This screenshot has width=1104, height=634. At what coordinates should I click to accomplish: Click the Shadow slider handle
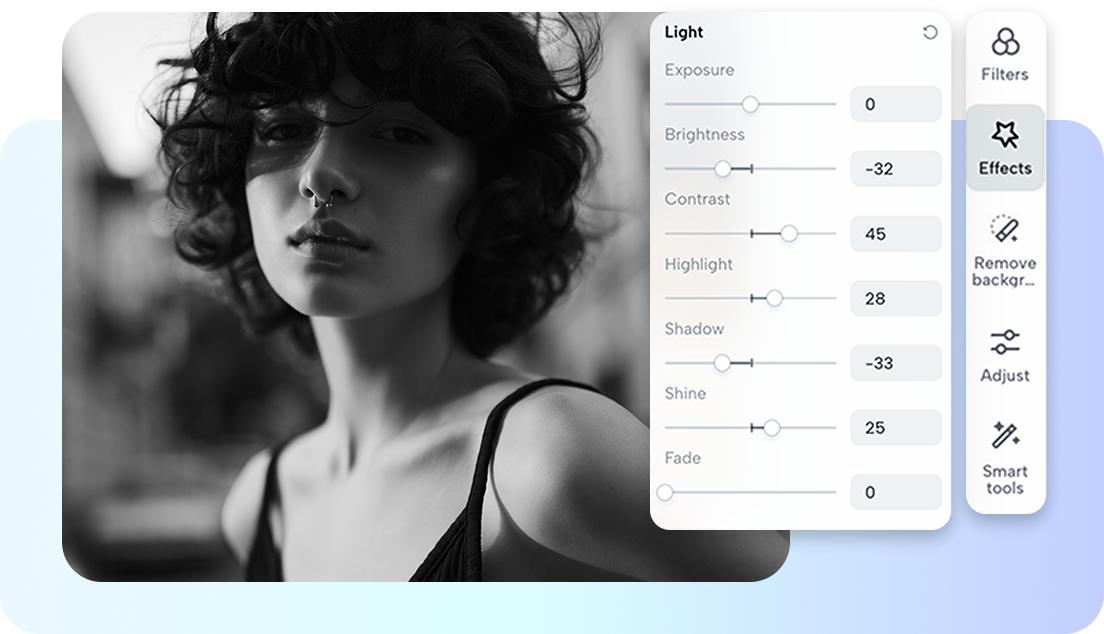click(722, 362)
